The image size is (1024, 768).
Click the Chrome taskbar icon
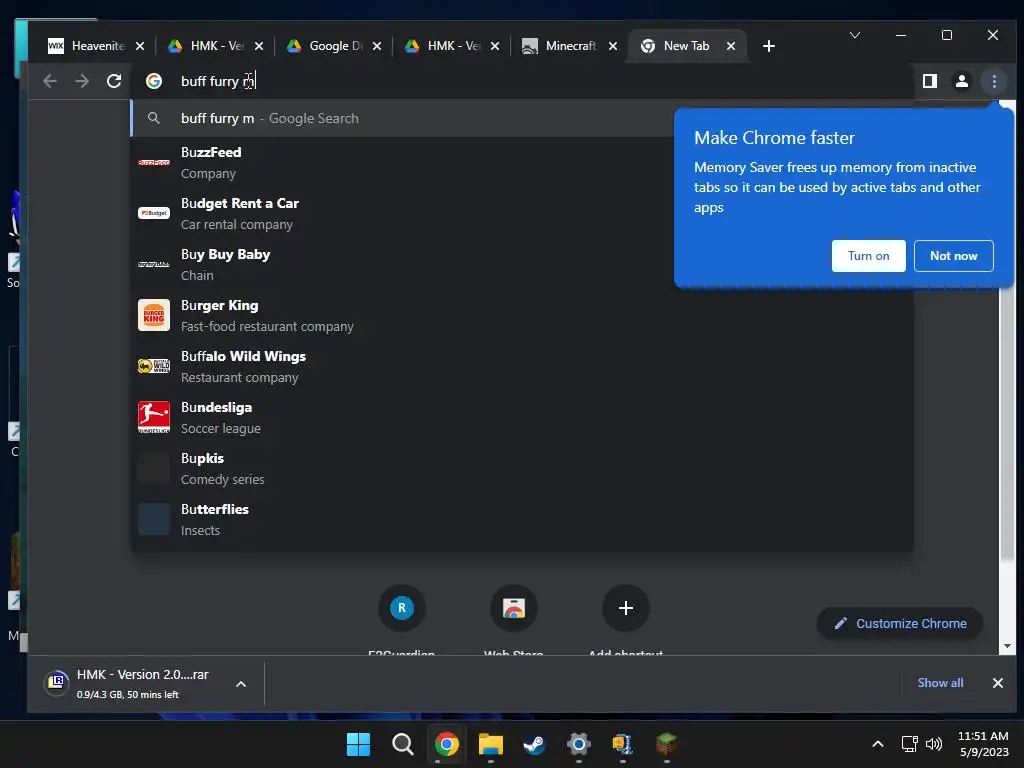pyautogui.click(x=447, y=744)
